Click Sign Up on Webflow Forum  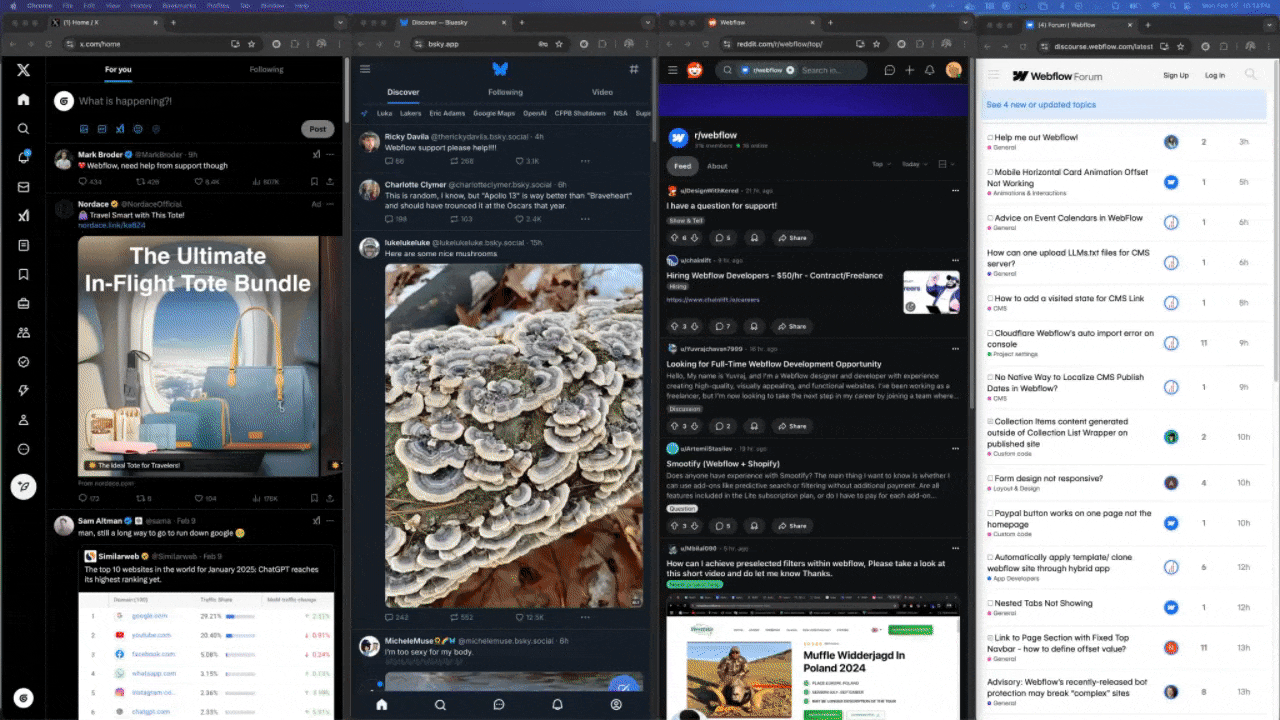[x=1175, y=76]
